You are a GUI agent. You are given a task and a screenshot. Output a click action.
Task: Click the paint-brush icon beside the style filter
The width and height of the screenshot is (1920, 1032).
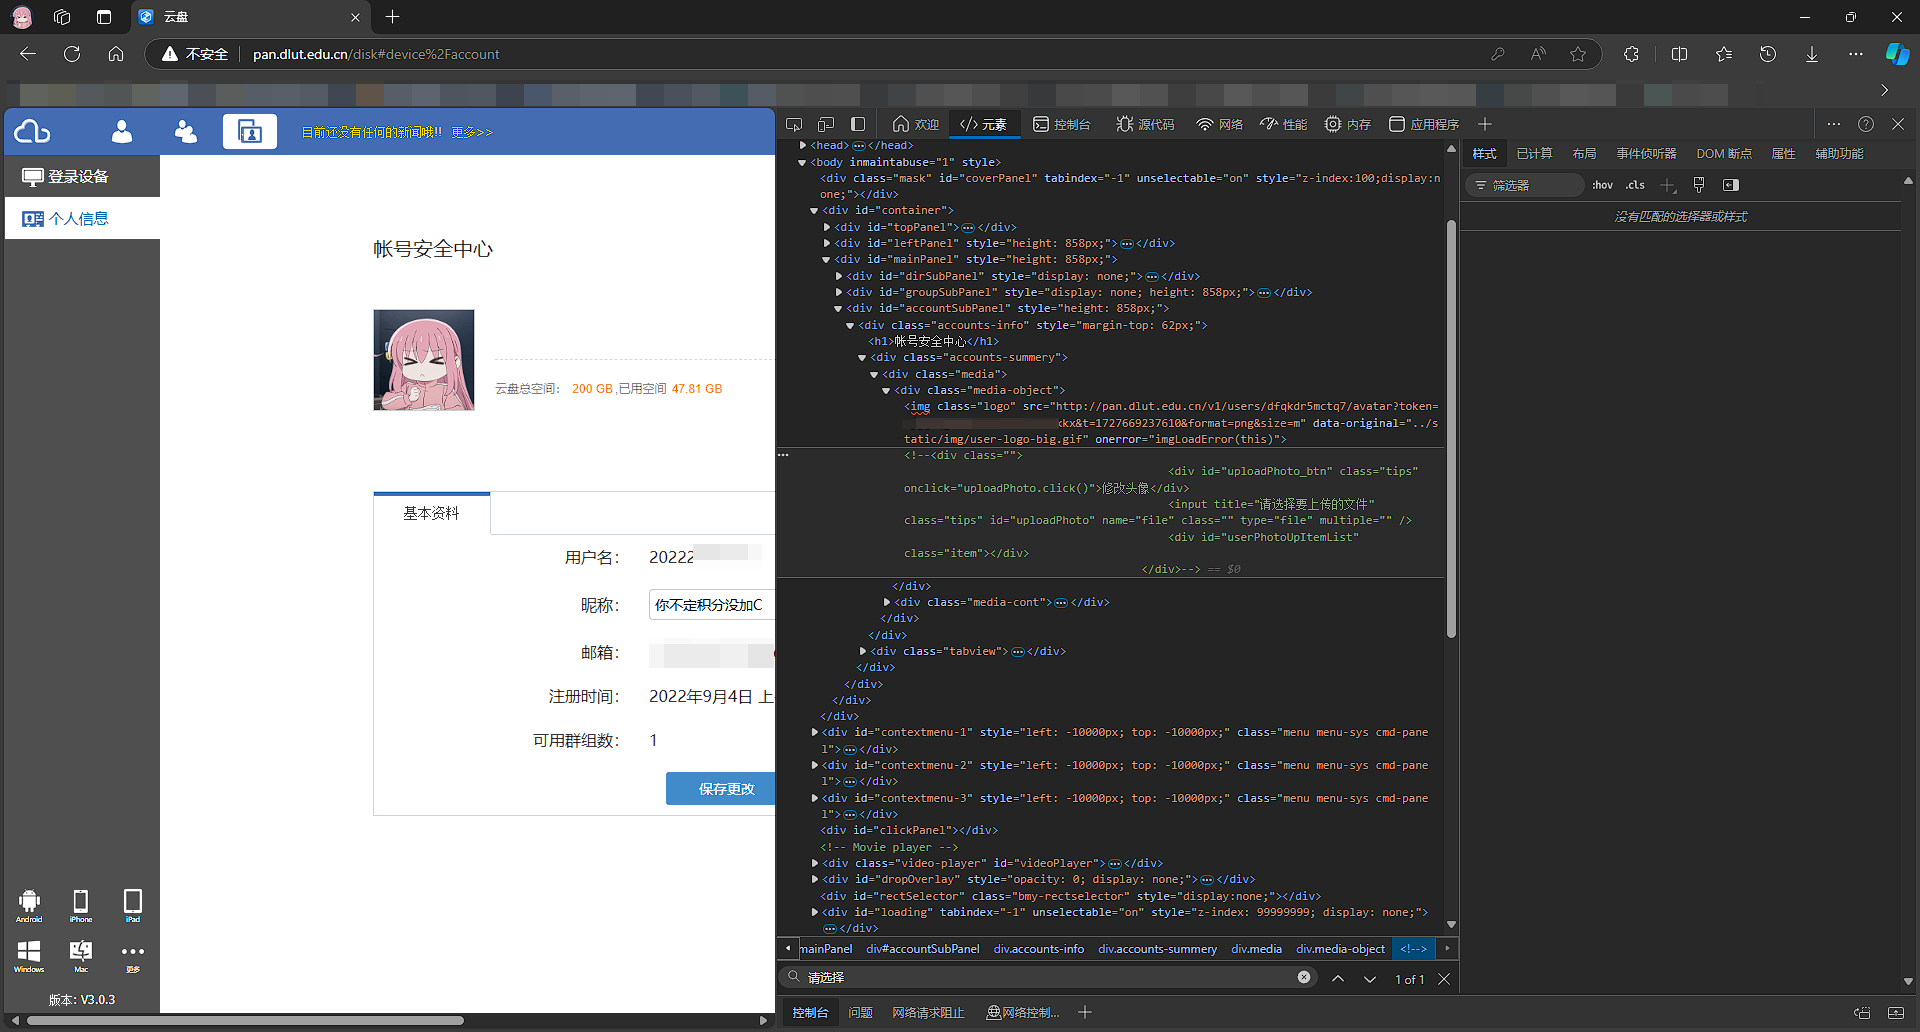1699,185
